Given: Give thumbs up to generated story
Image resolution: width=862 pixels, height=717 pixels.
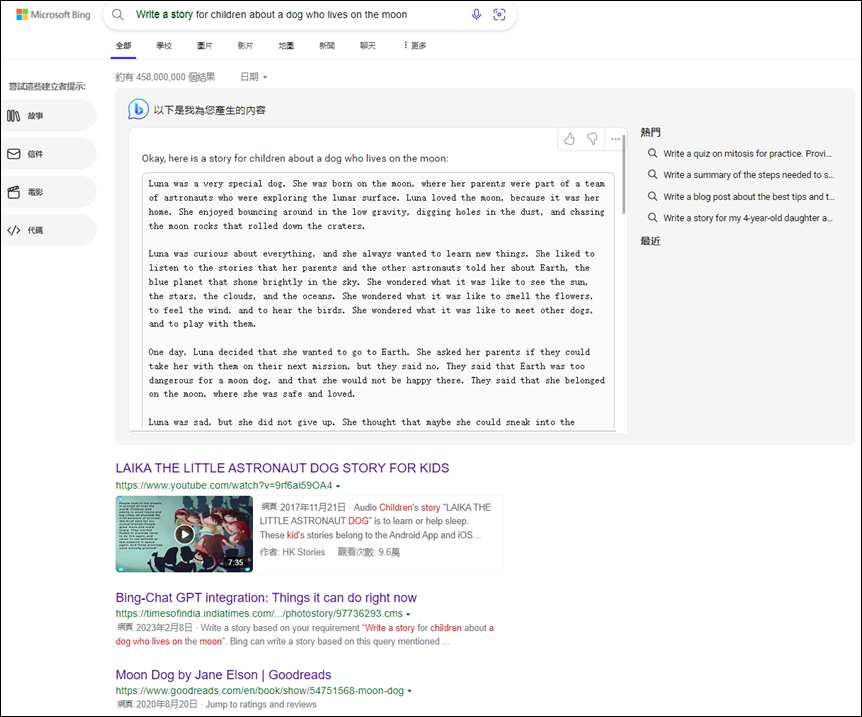Looking at the screenshot, I should pyautogui.click(x=569, y=139).
